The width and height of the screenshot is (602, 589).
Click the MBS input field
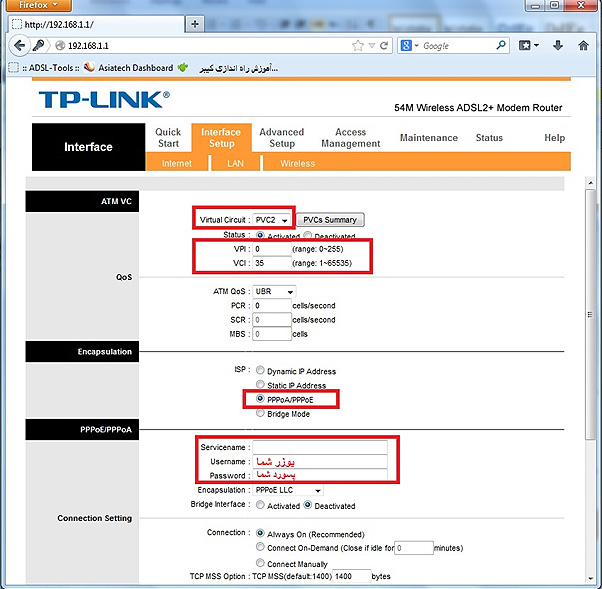point(272,334)
